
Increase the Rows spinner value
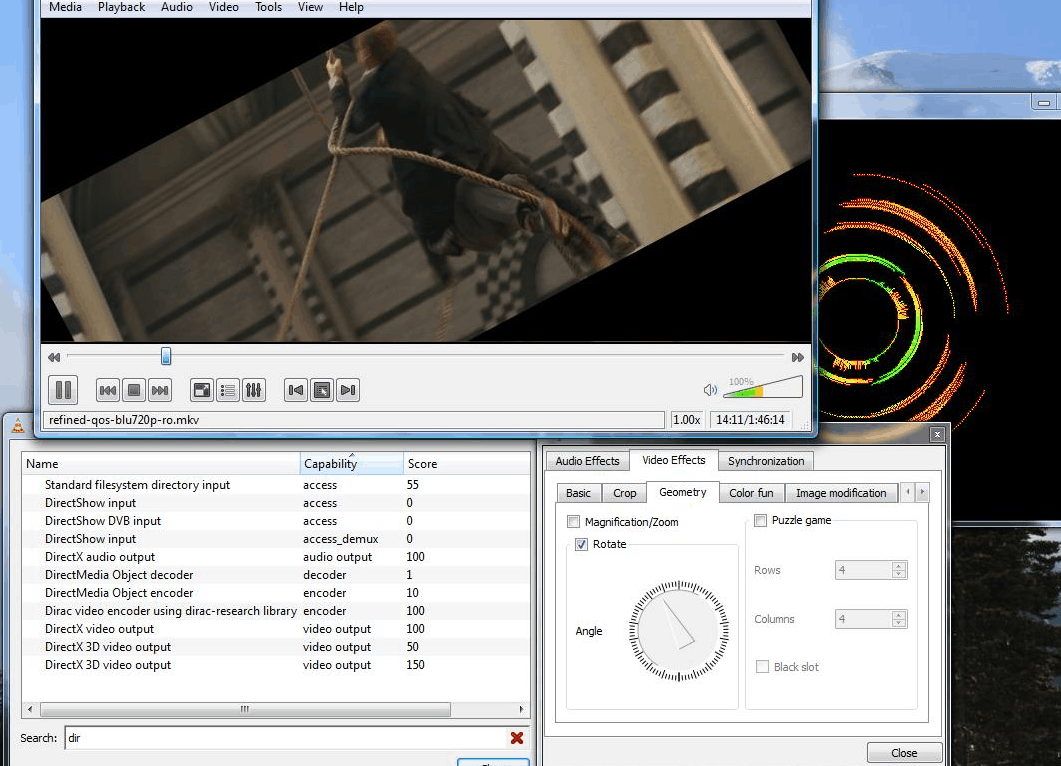point(898,566)
